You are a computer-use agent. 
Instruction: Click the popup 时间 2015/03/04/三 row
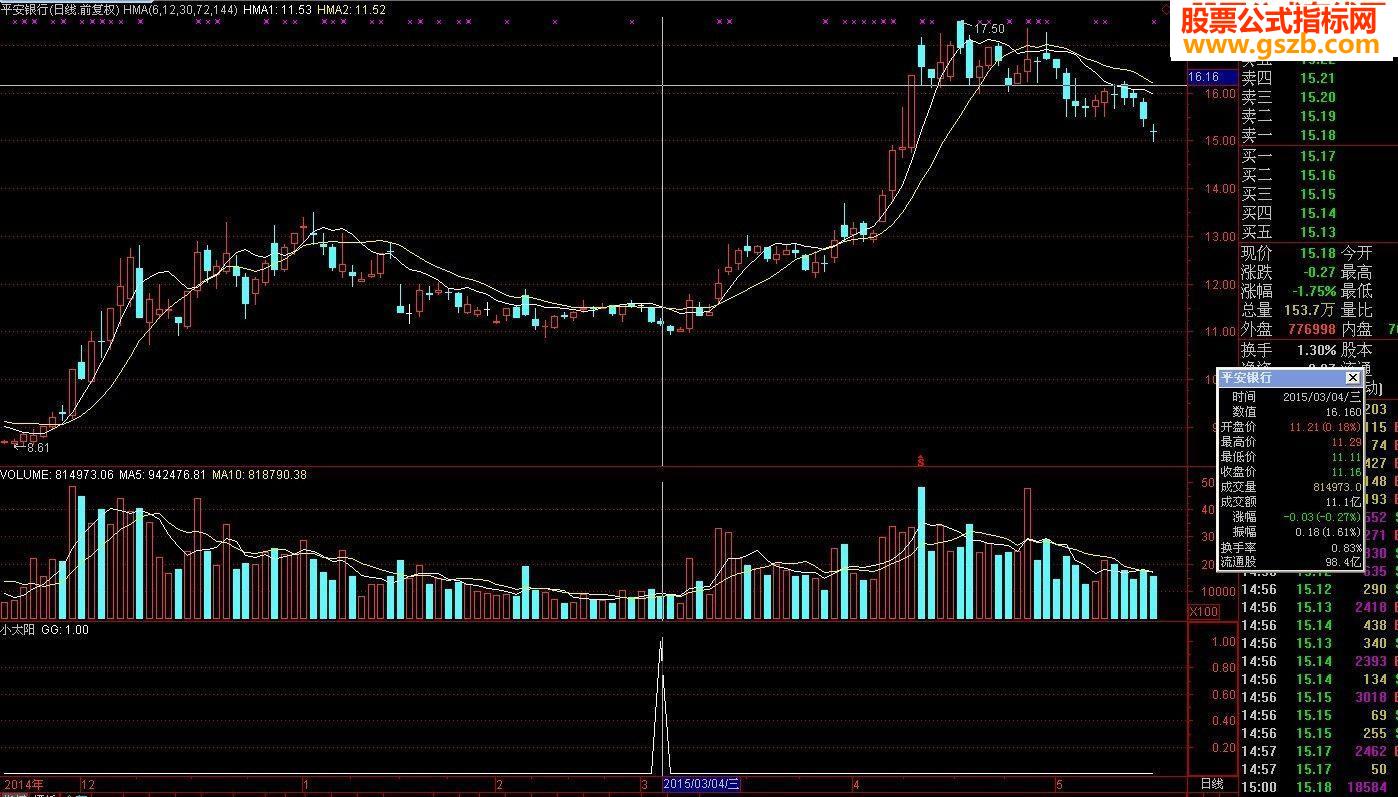point(1290,397)
